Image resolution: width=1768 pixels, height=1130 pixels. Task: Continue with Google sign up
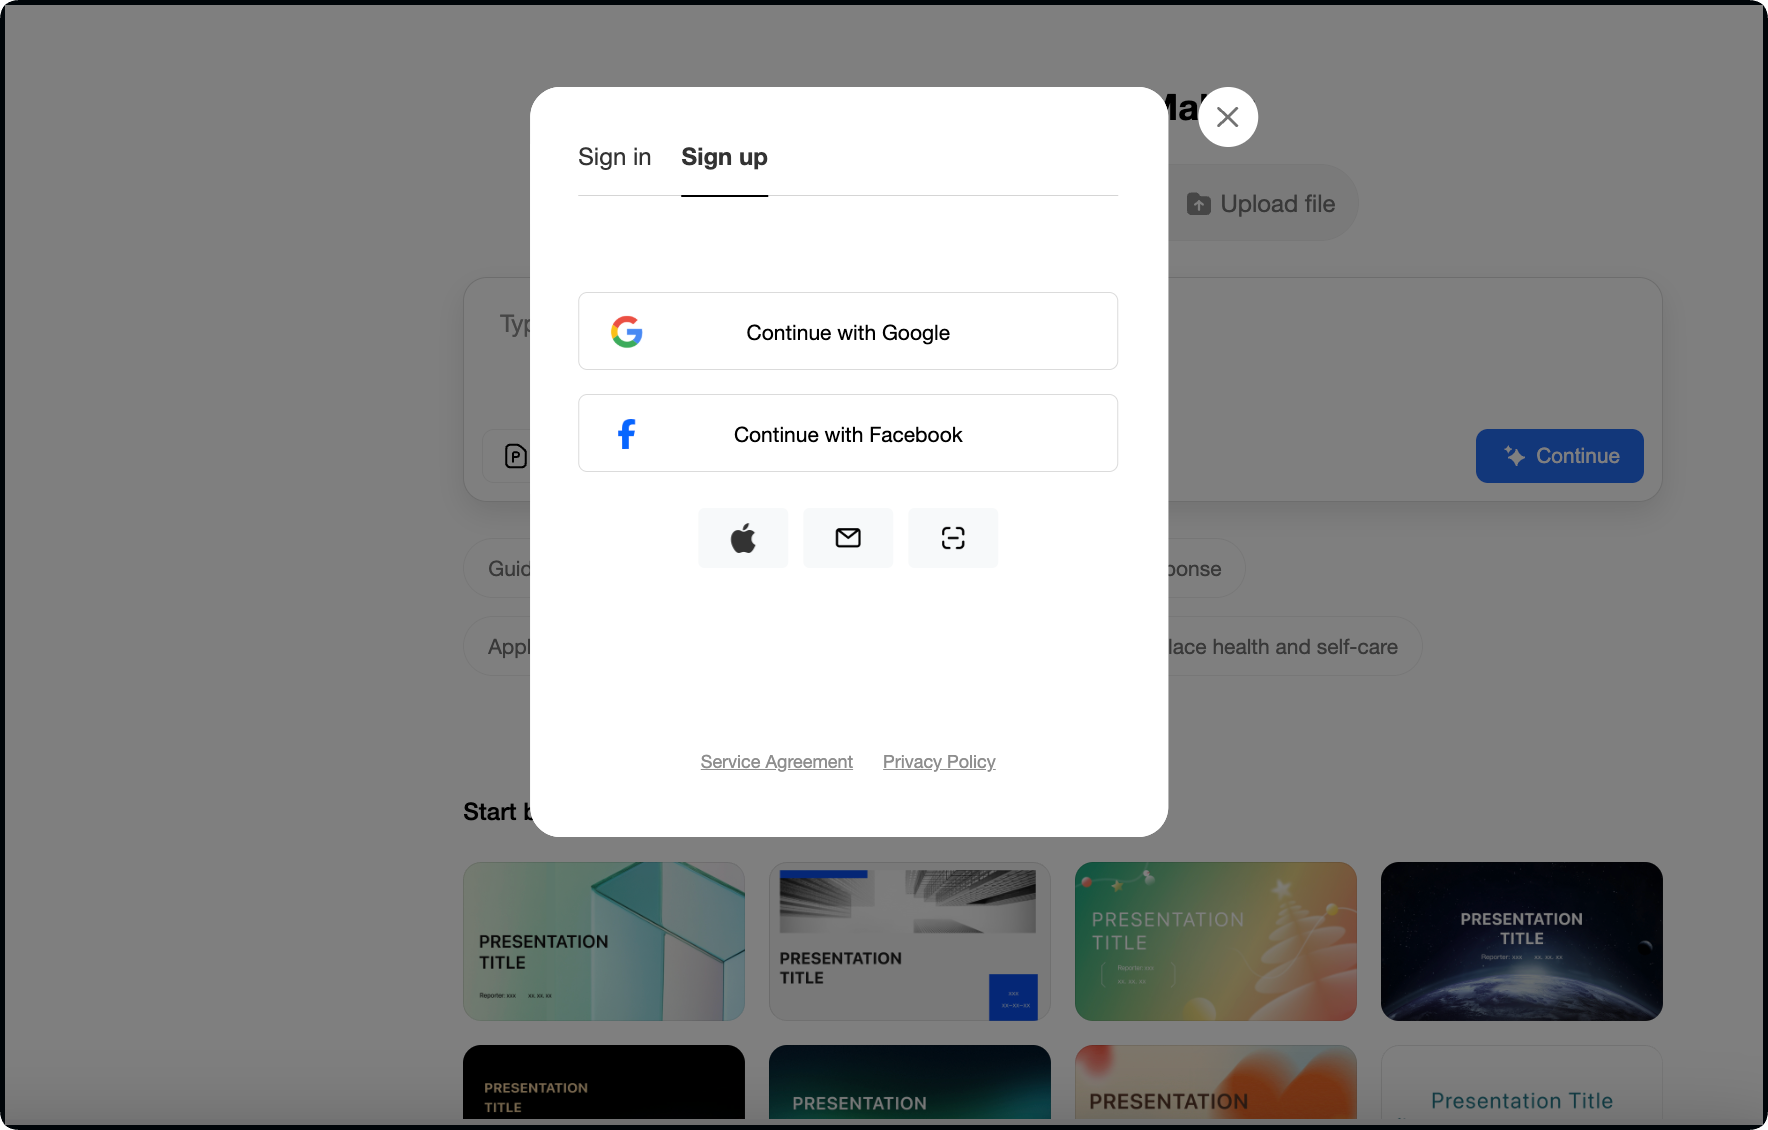coord(848,331)
